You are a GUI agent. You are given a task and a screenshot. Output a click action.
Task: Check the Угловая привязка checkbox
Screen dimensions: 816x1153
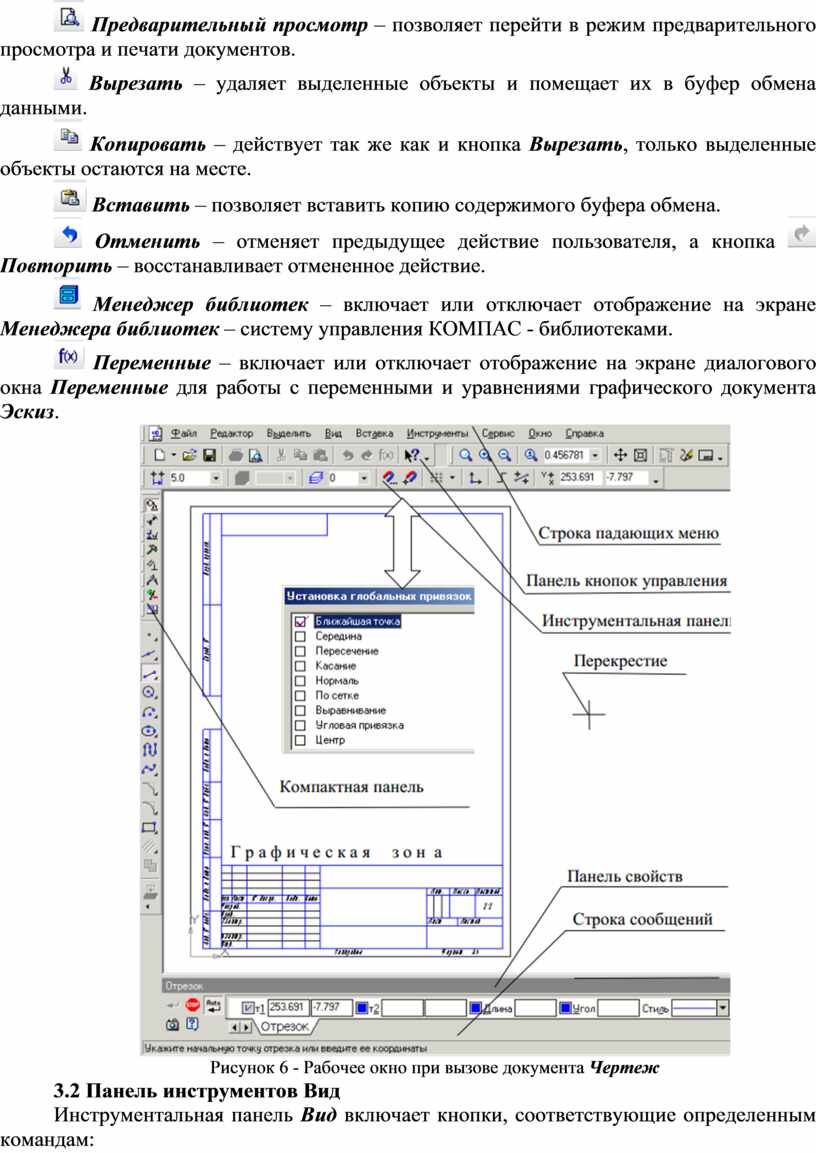[300, 725]
